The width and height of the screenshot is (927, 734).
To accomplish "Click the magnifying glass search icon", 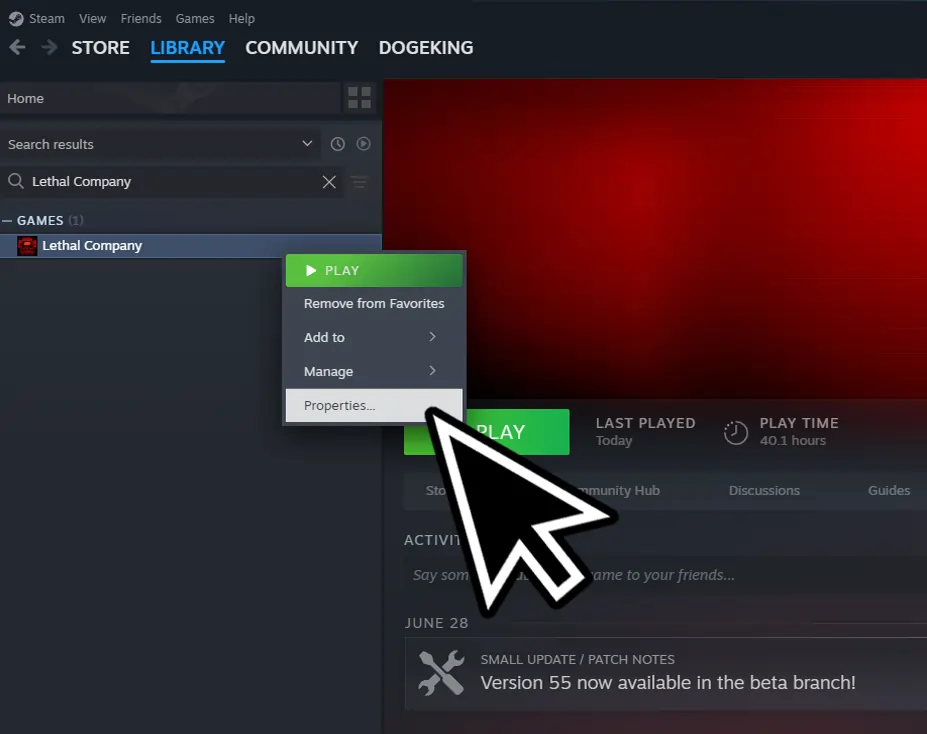I will click(17, 181).
